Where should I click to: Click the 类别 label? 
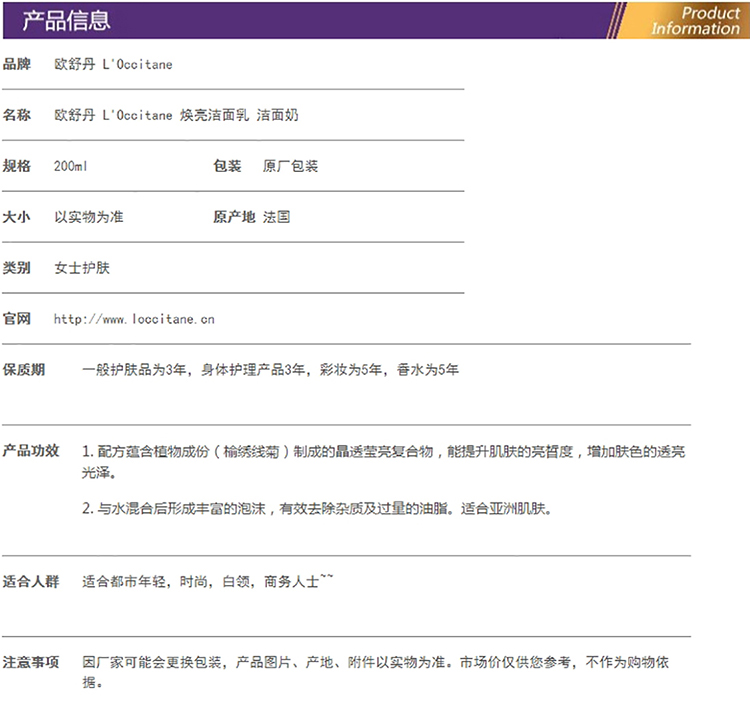tap(17, 268)
